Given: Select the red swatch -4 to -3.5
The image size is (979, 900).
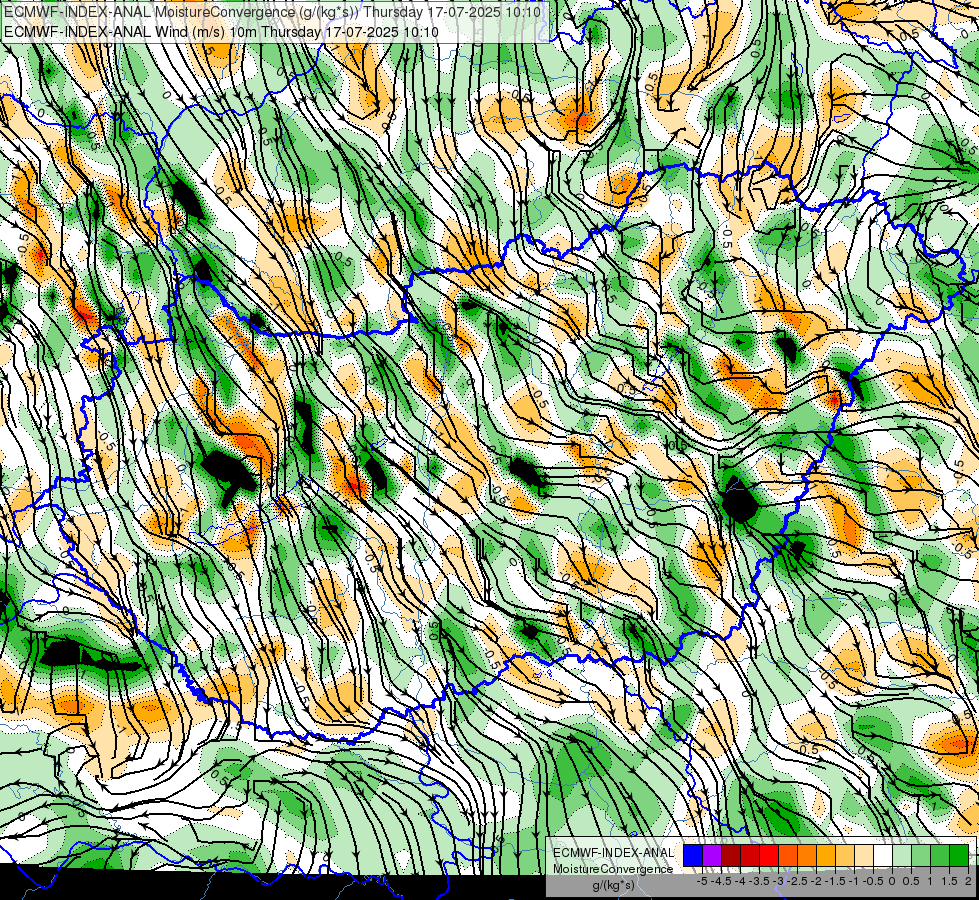Looking at the screenshot, I should 750,856.
